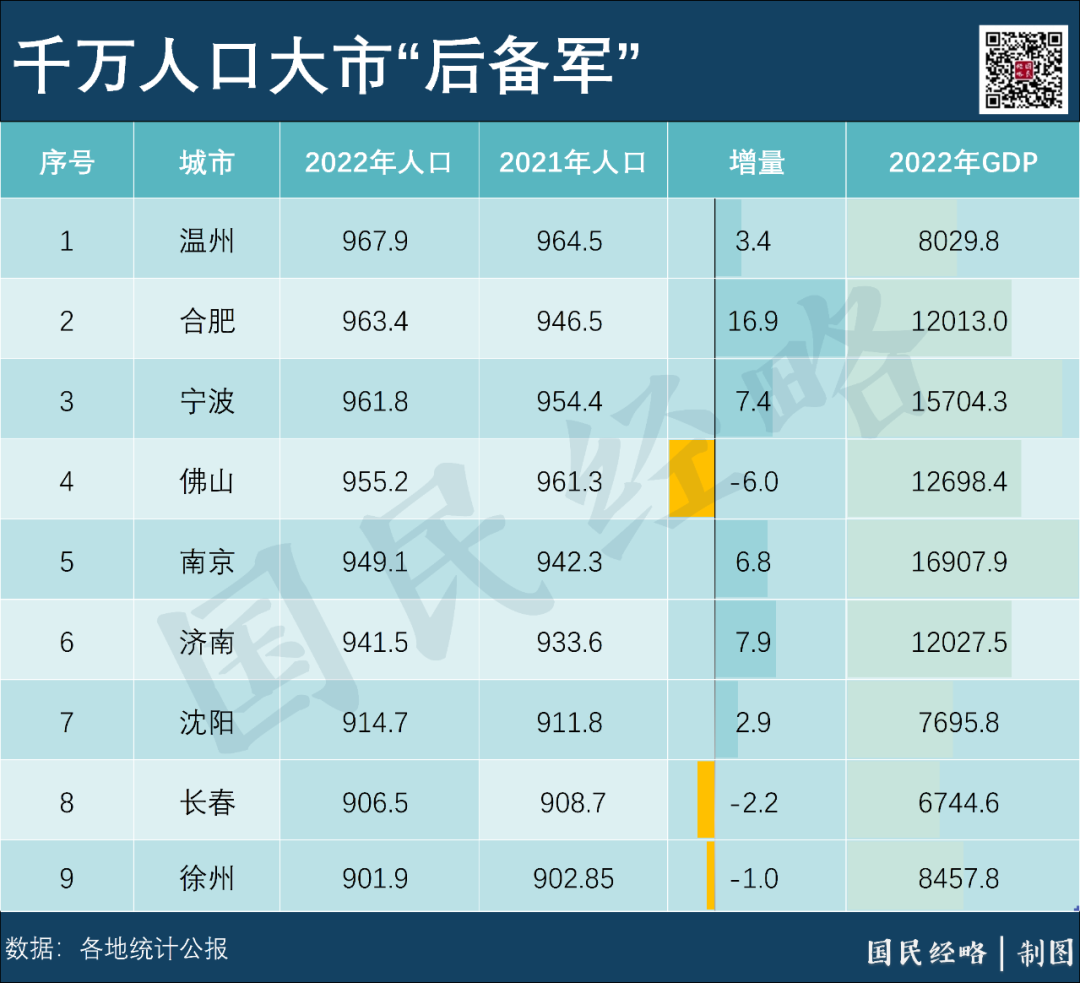
Task: Click the GDP value 7695.8
Action: pos(959,722)
